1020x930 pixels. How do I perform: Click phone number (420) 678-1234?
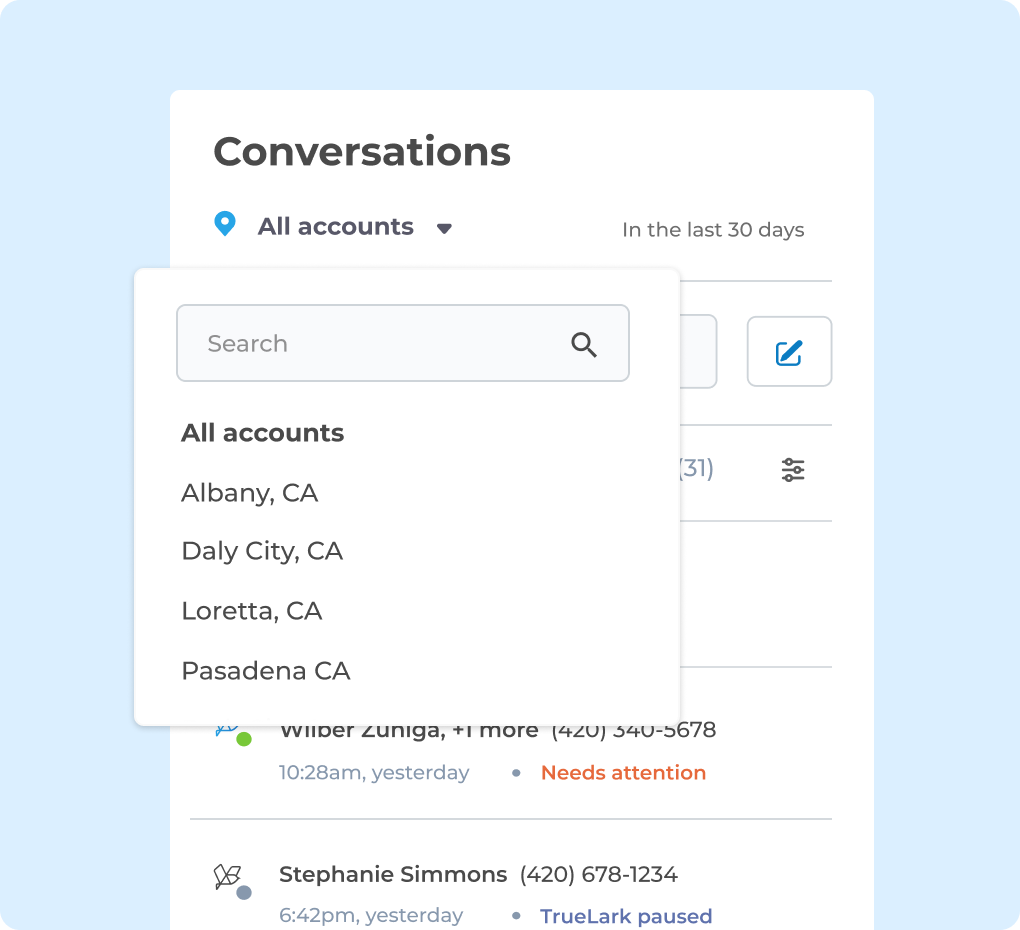(x=598, y=875)
